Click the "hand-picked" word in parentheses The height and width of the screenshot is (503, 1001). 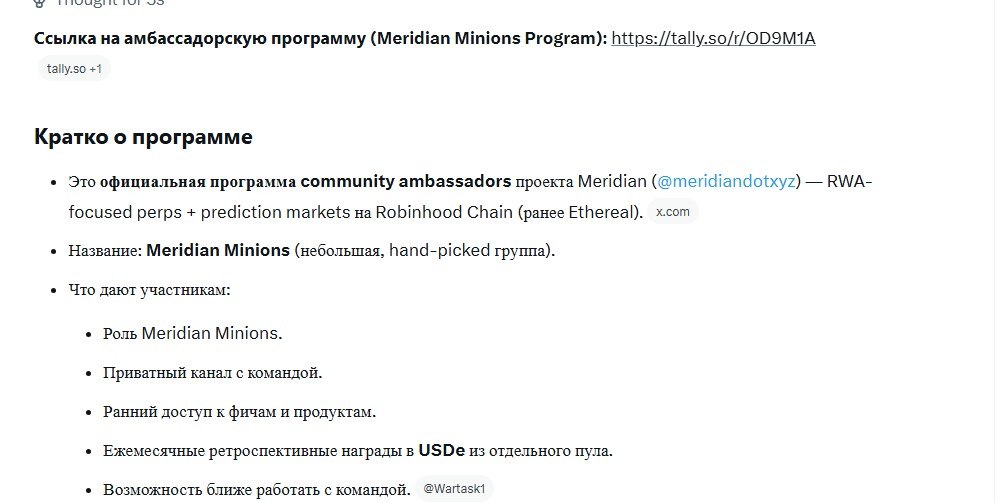[x=439, y=250]
